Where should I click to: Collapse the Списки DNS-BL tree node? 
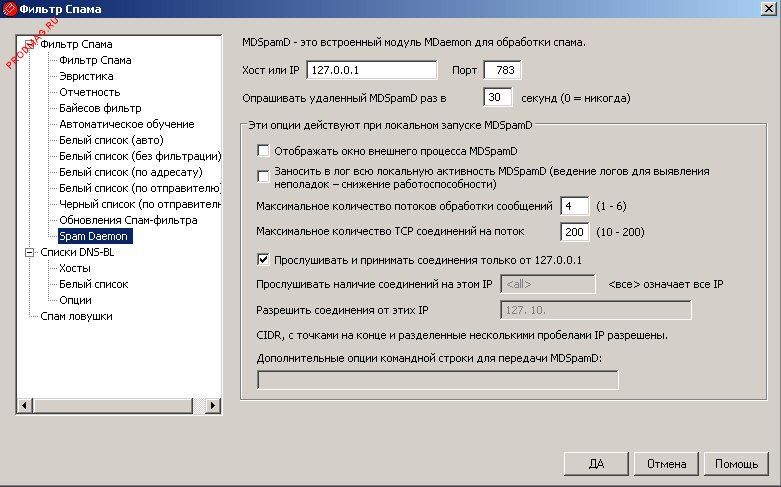pos(29,252)
